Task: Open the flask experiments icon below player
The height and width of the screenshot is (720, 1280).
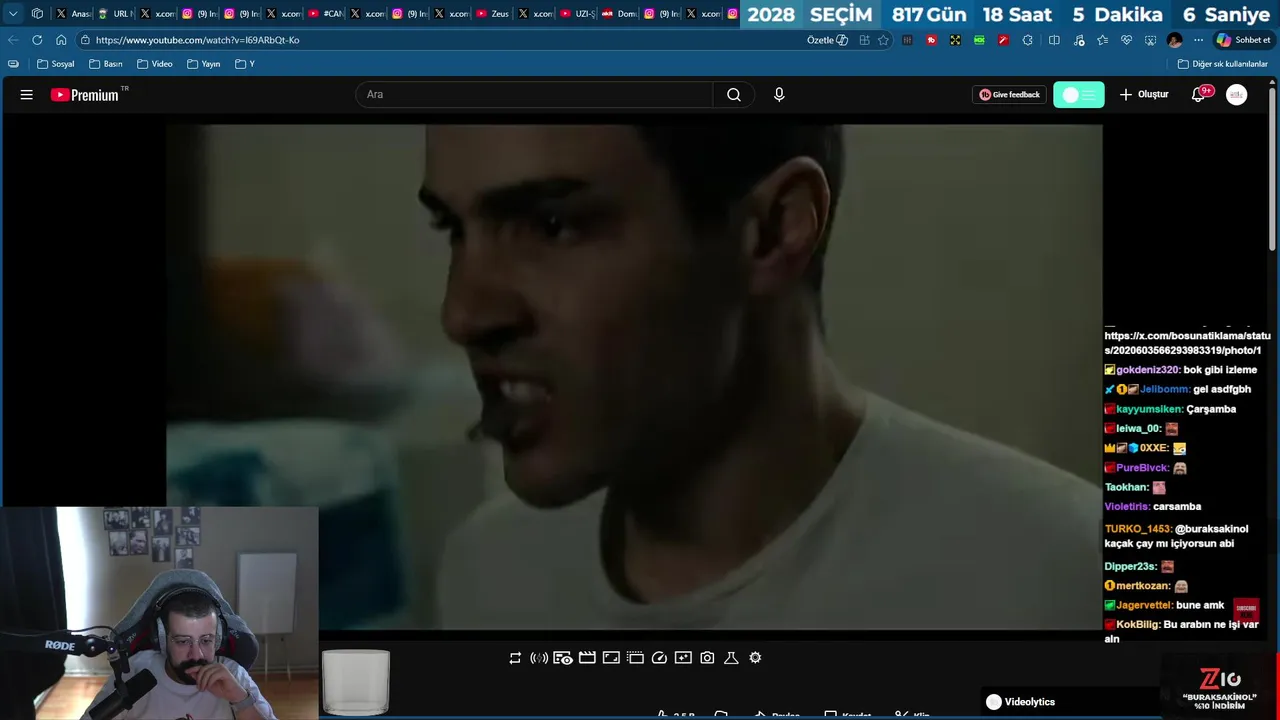Action: pos(731,658)
